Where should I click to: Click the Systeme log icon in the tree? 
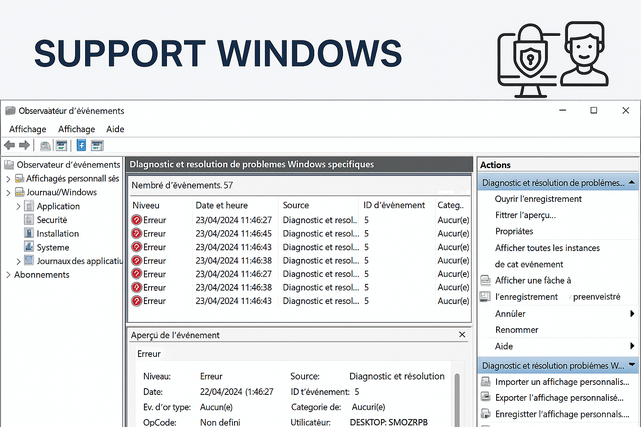coord(29,247)
